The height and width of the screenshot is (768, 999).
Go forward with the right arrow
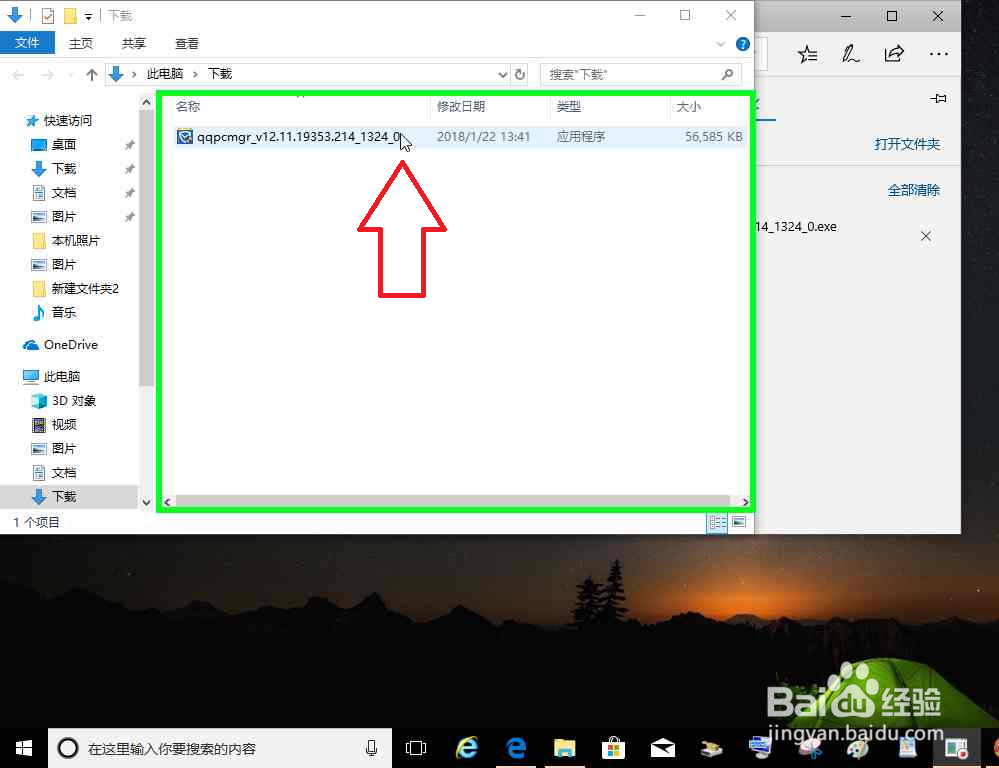[x=48, y=75]
